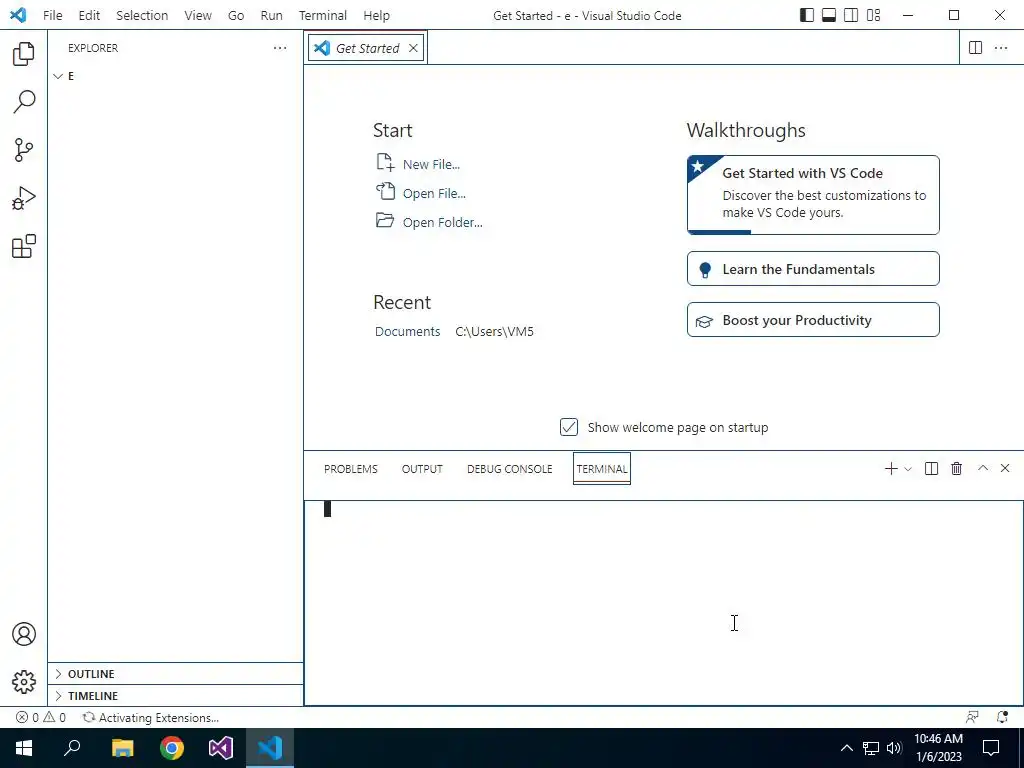Switch to the Output panel tab

[x=422, y=469]
